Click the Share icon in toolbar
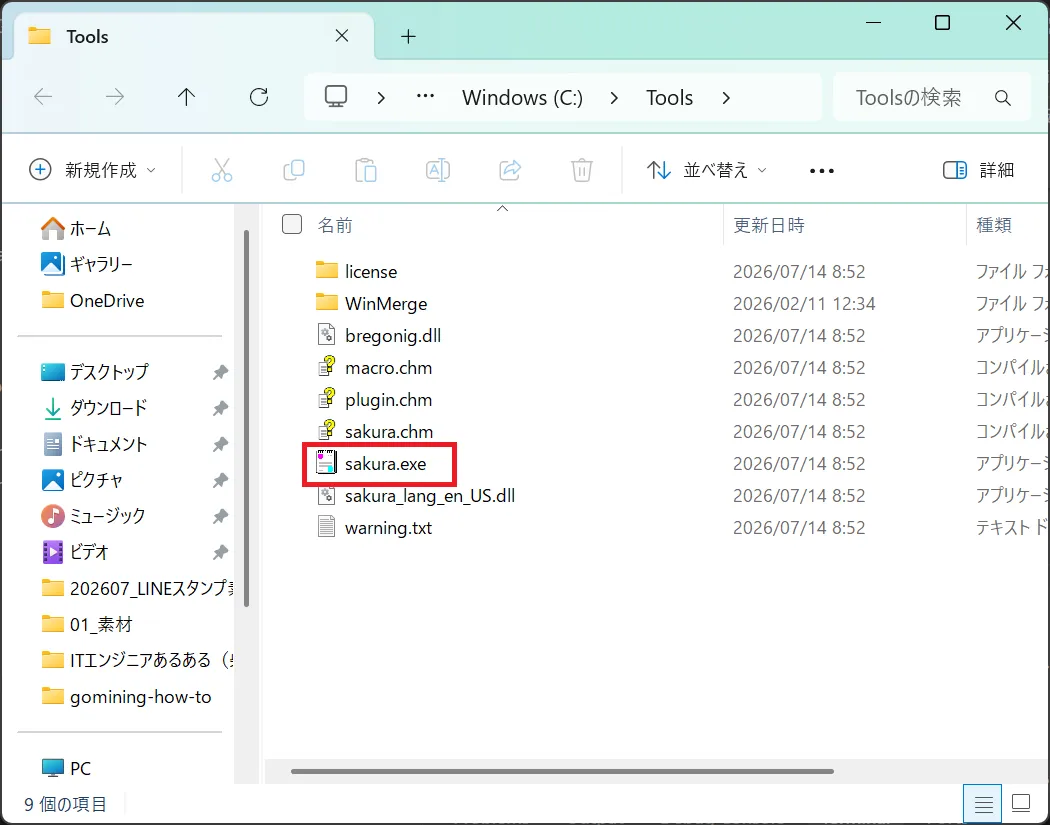 [510, 170]
